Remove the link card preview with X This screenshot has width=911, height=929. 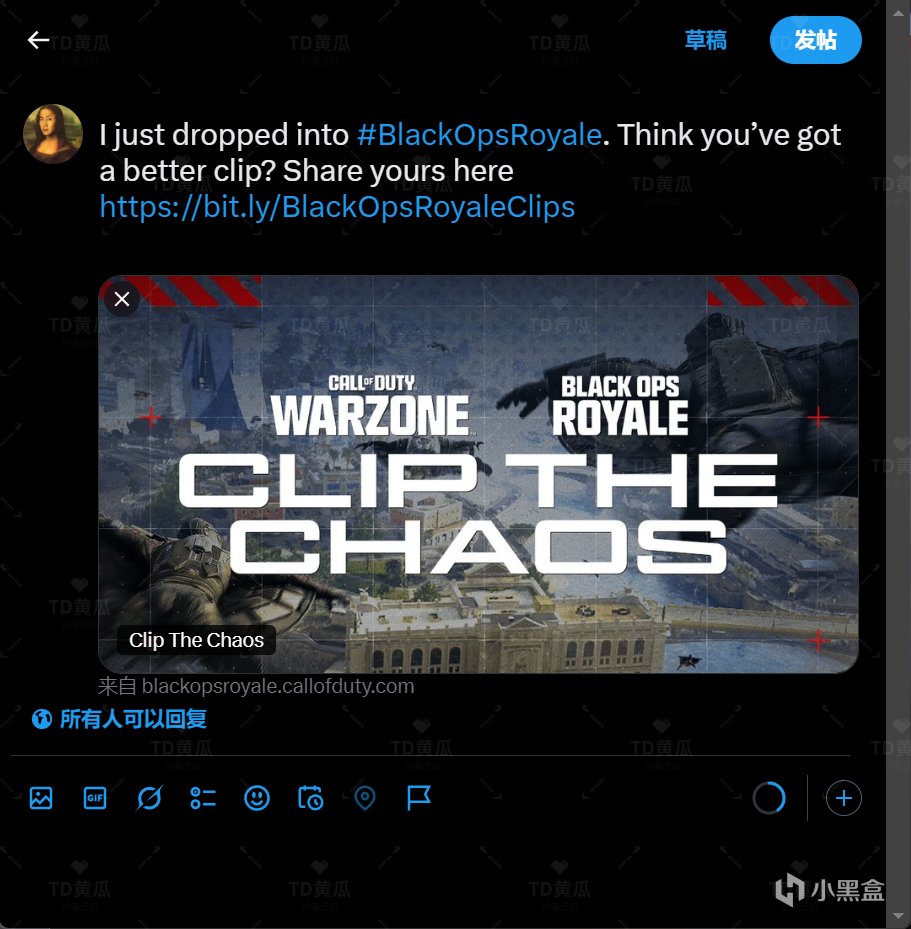tap(122, 299)
